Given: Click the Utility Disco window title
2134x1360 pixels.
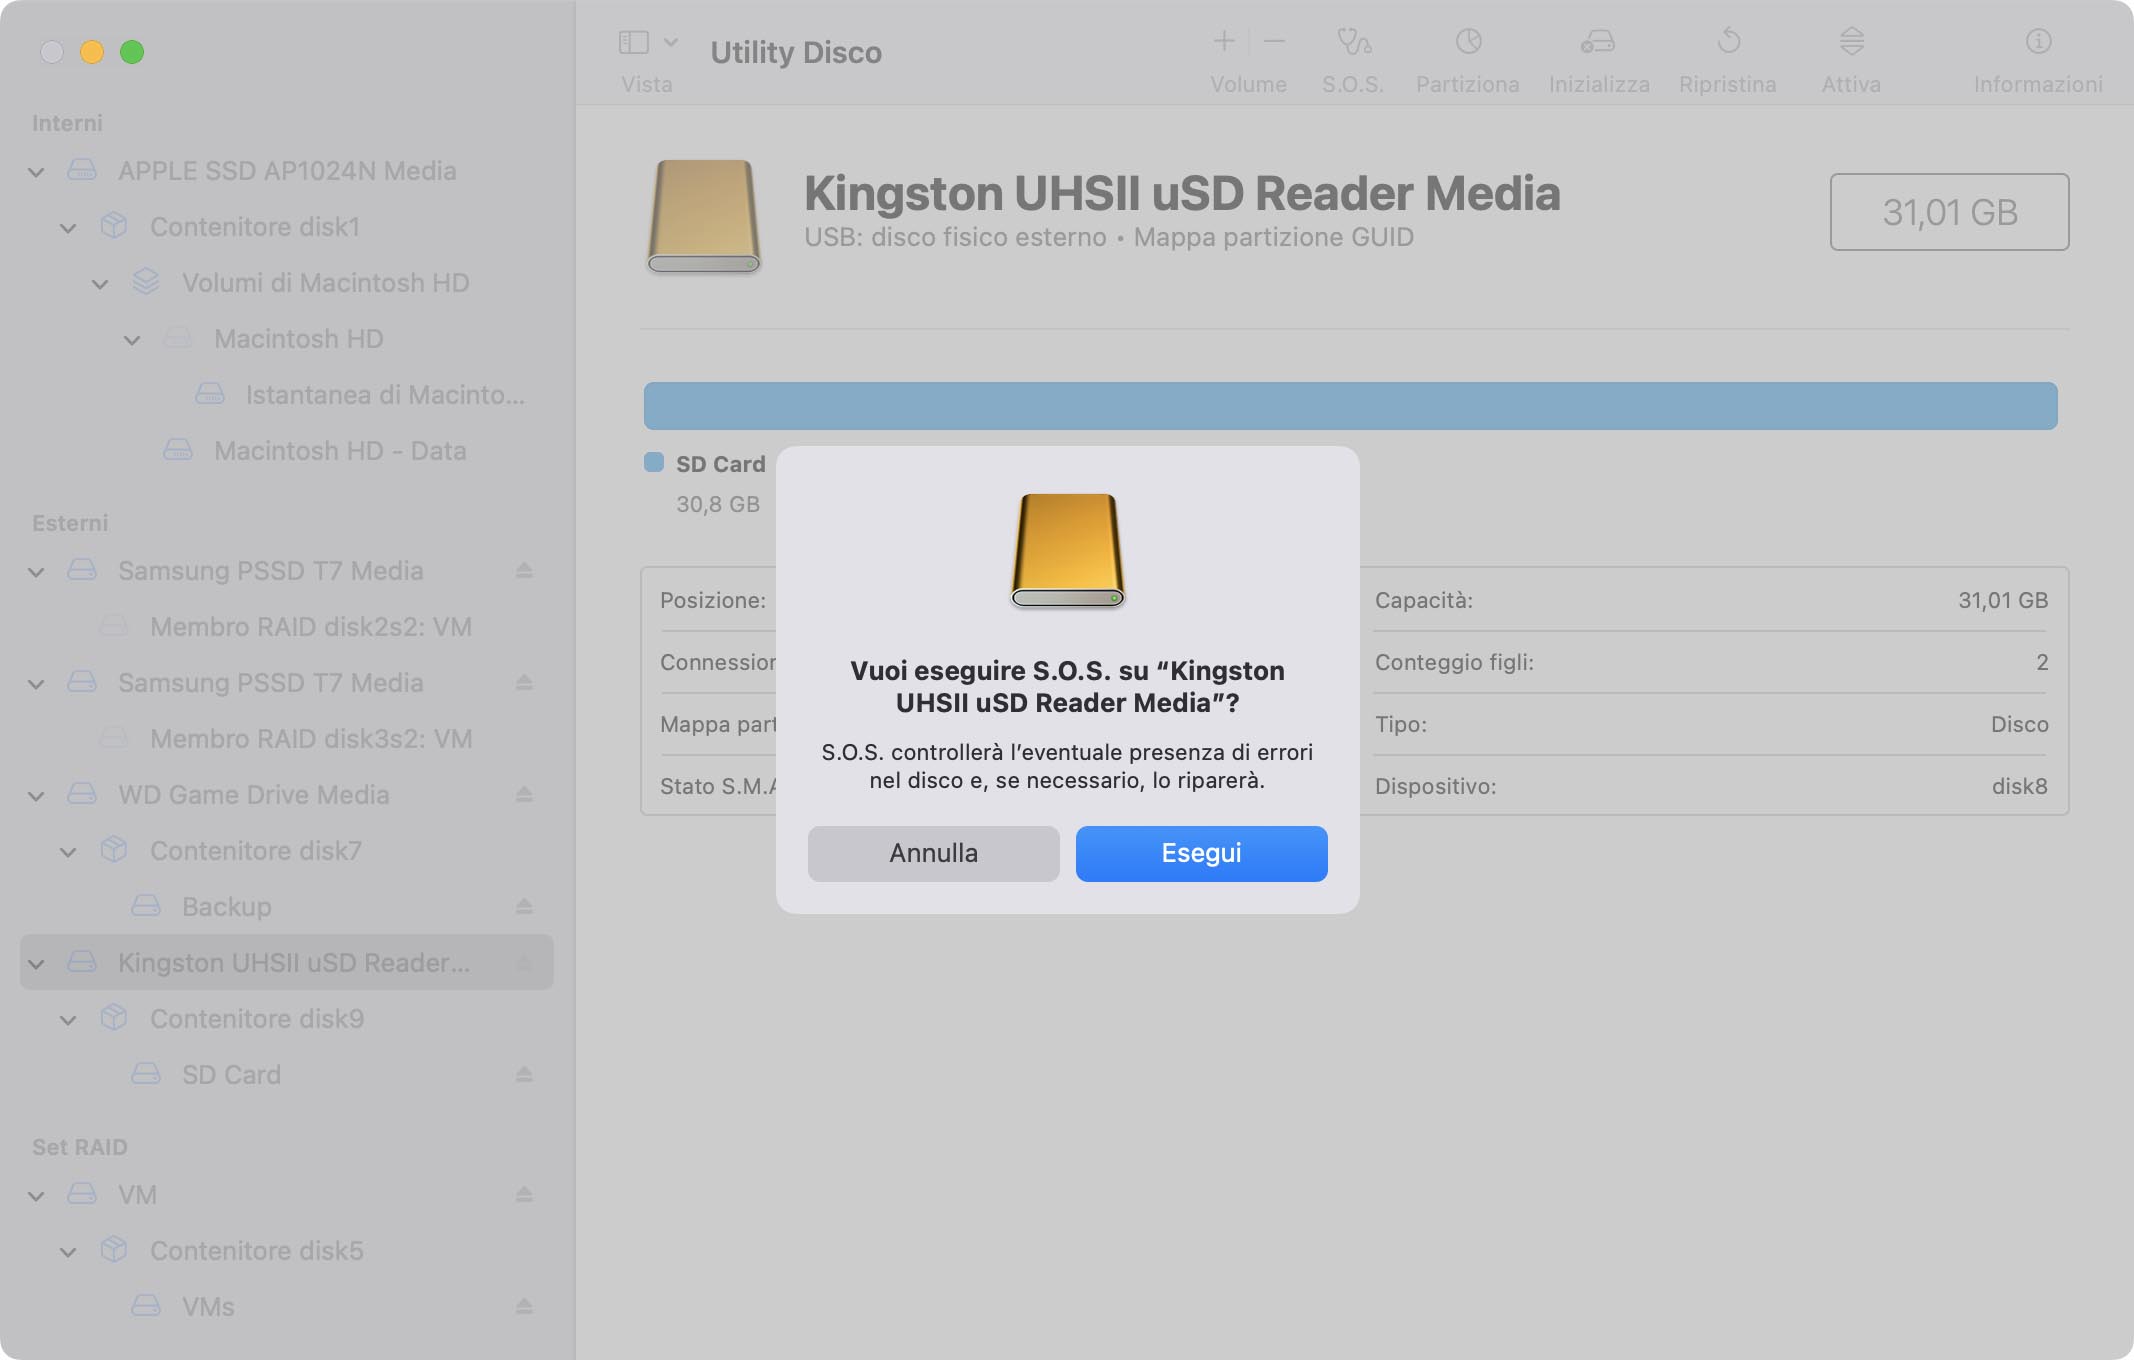Looking at the screenshot, I should [x=796, y=52].
